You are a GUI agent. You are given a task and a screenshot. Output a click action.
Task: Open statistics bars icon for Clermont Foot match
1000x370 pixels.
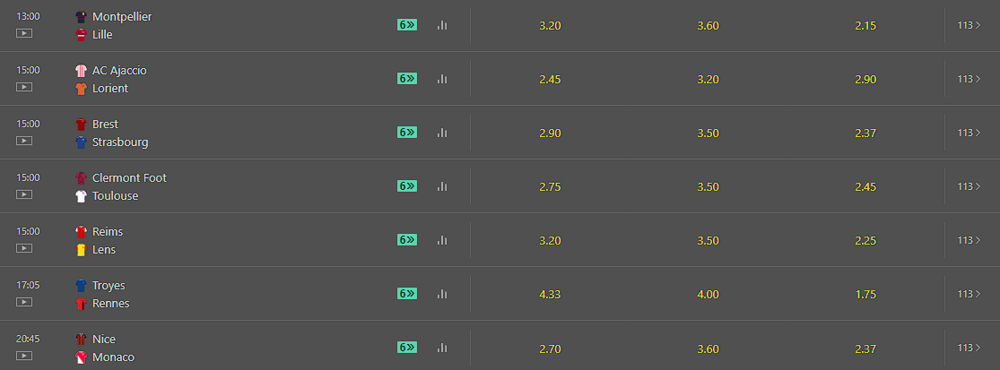pyautogui.click(x=442, y=186)
